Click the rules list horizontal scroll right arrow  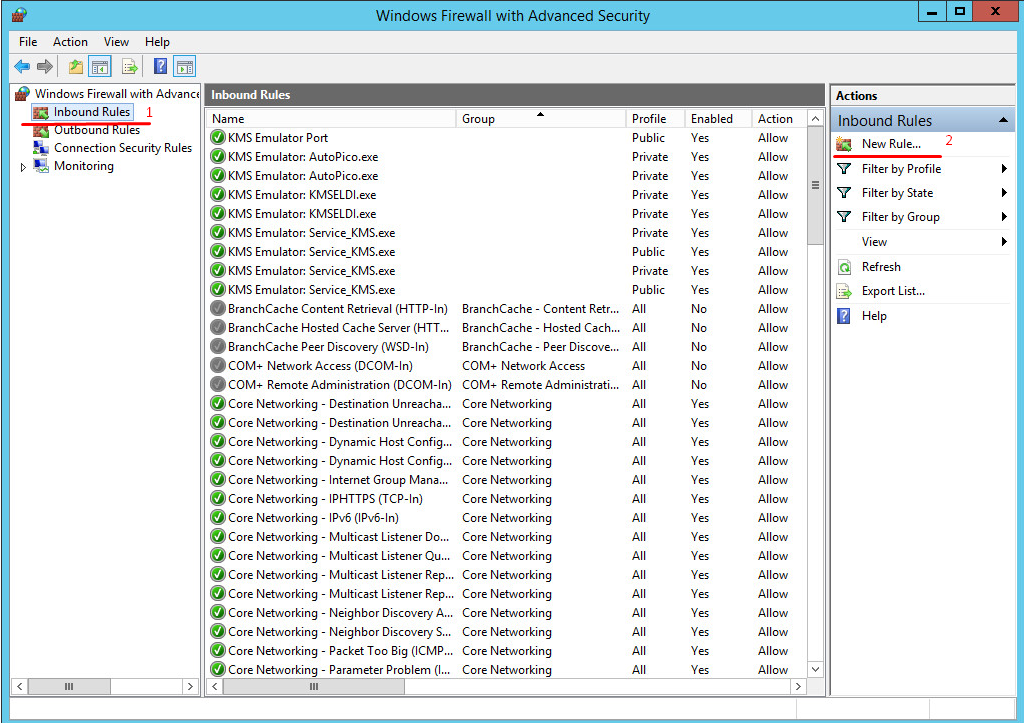pos(798,686)
